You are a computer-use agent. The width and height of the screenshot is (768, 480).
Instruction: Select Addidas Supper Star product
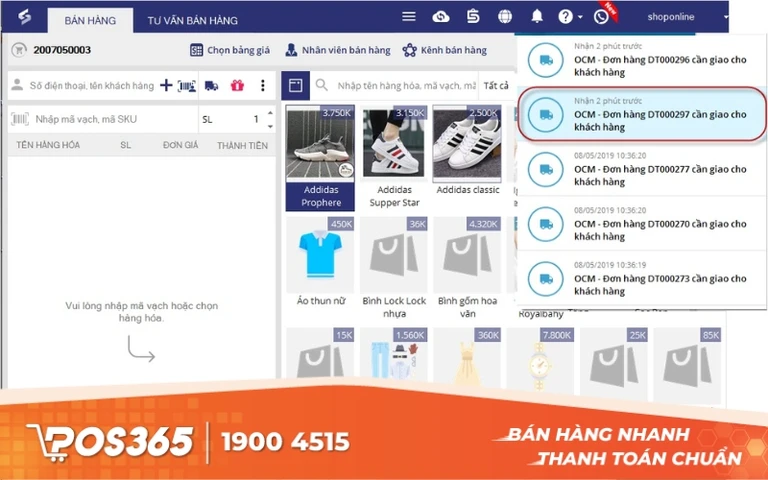(x=394, y=158)
